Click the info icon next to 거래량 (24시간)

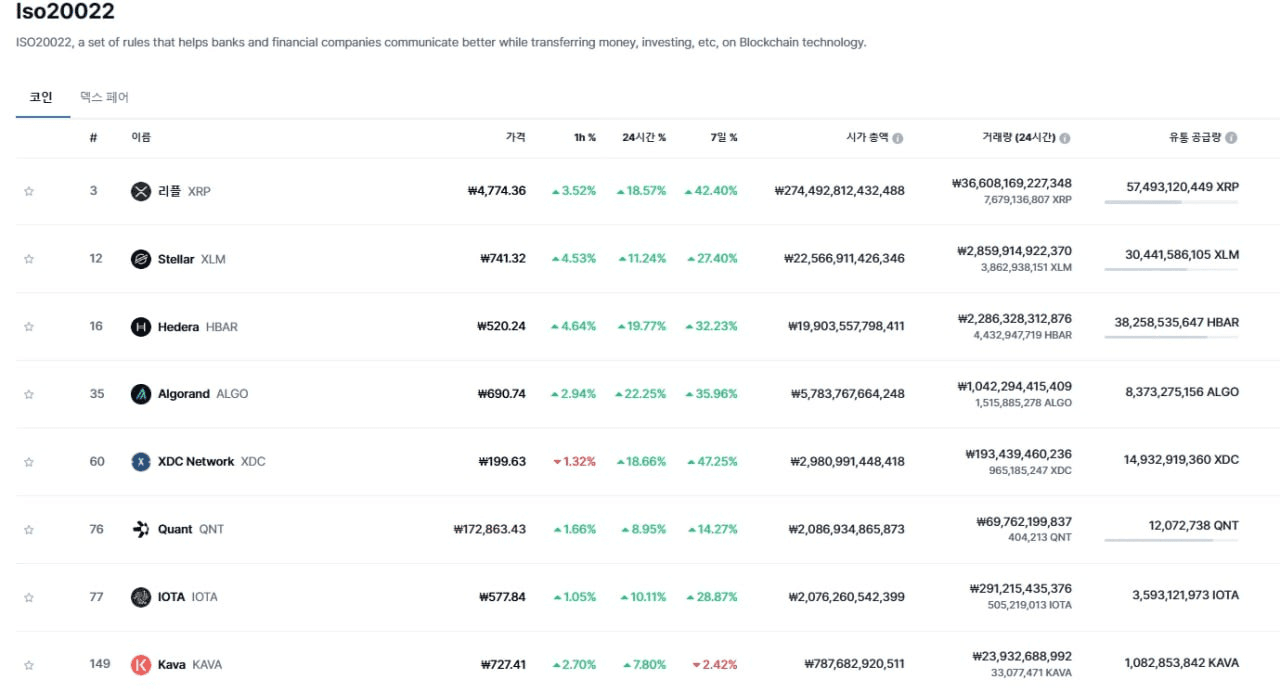point(1065,138)
